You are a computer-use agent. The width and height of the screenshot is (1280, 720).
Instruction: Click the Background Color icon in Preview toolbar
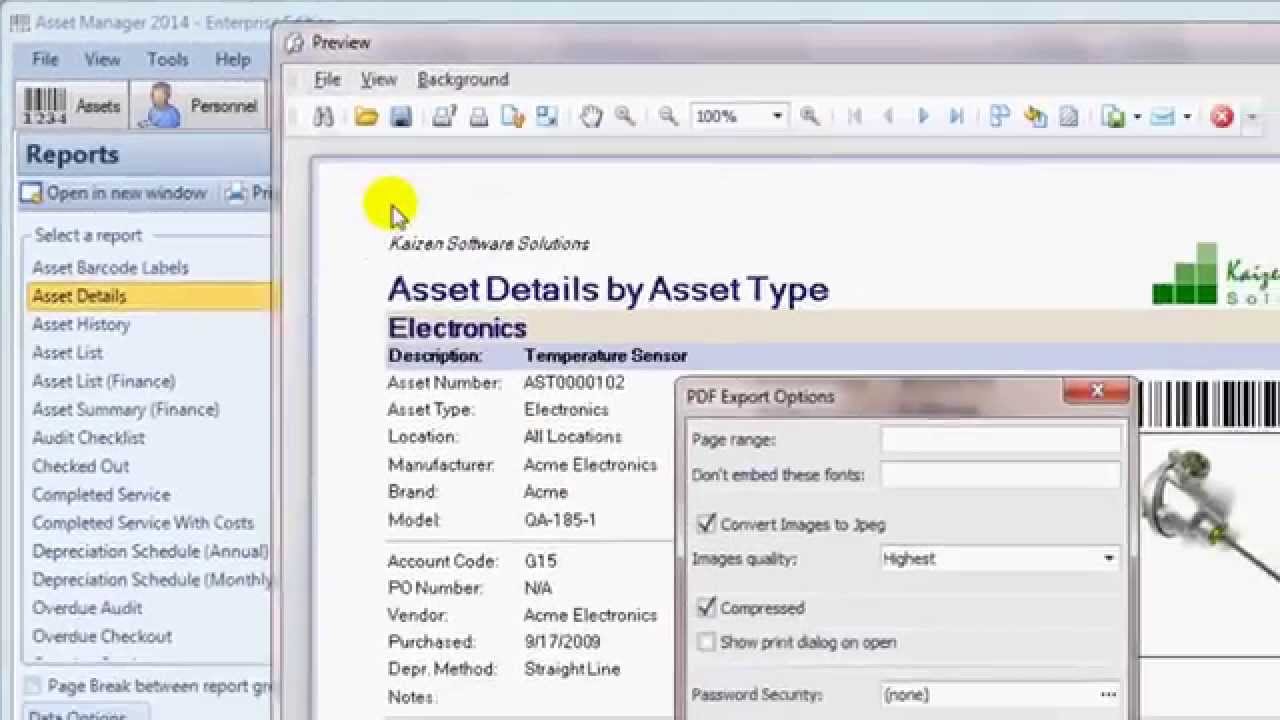(1035, 117)
